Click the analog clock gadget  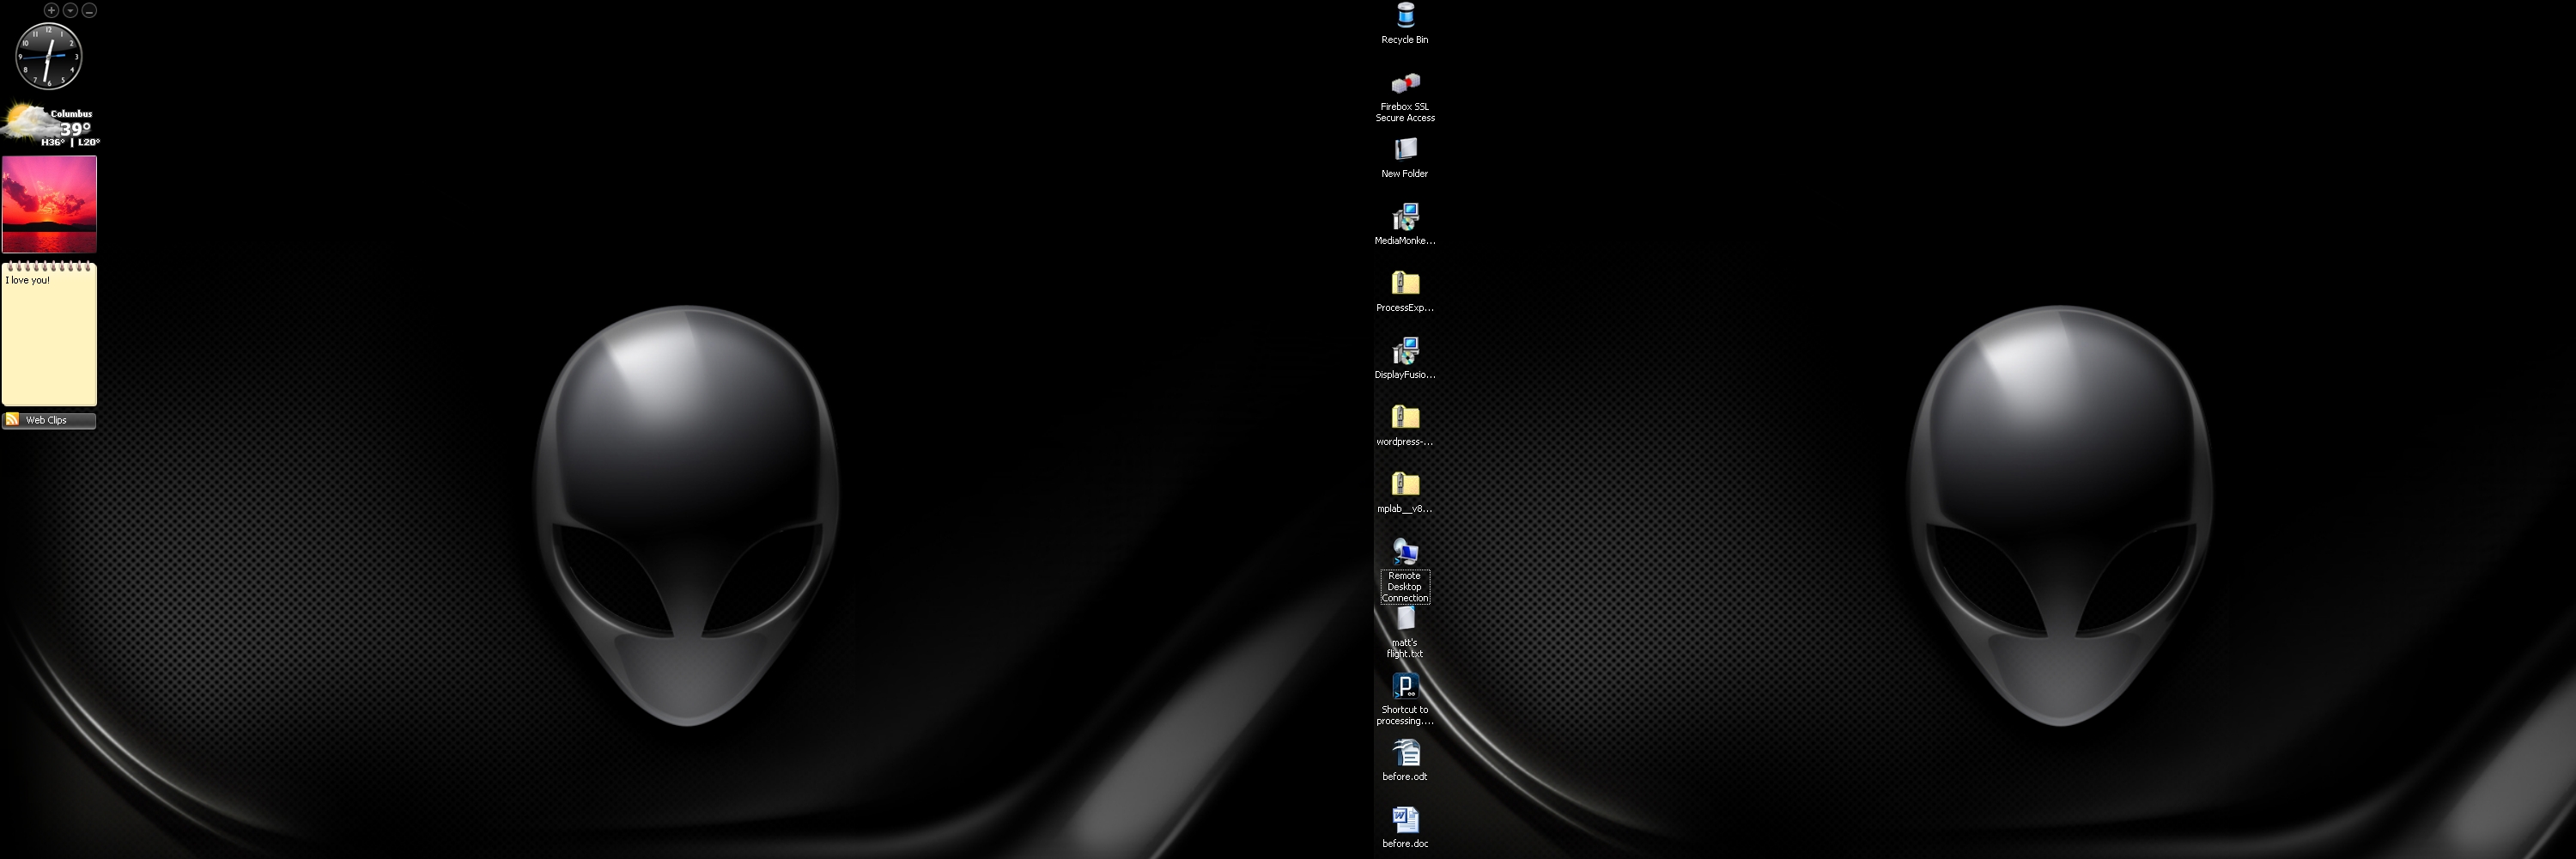pos(48,57)
